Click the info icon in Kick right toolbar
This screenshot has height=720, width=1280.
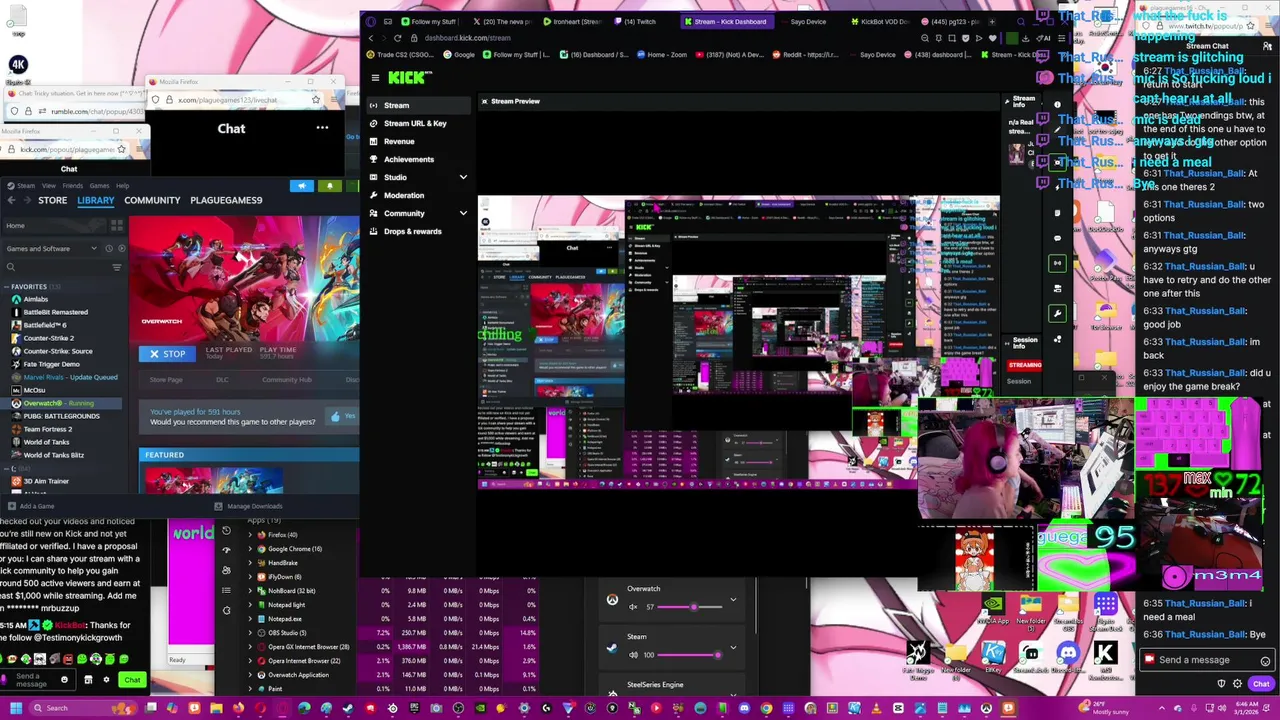1057,105
